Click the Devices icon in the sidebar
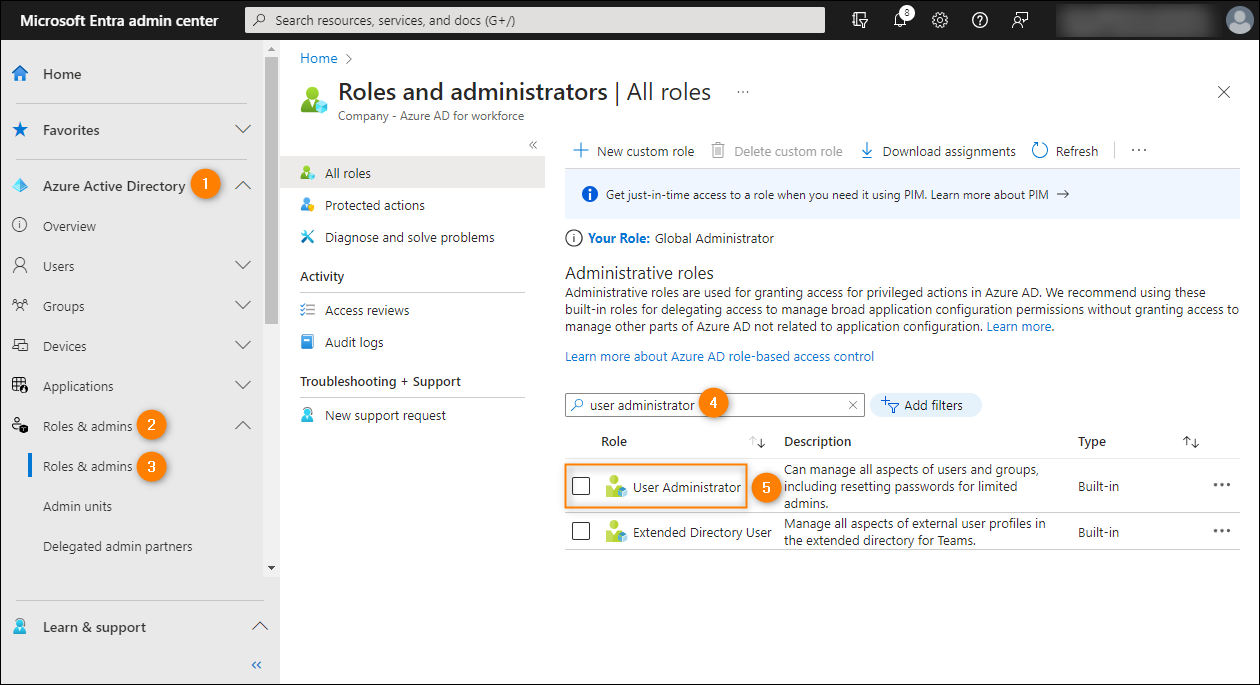The width and height of the screenshot is (1260, 685). point(20,346)
